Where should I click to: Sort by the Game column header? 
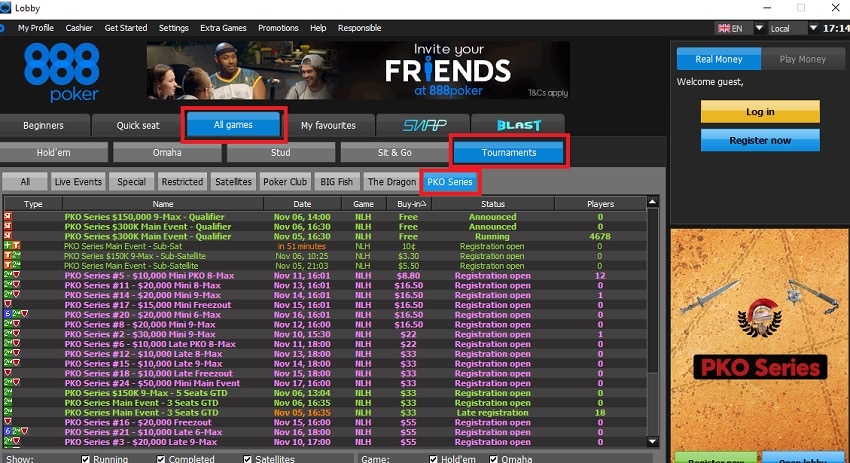[363, 204]
